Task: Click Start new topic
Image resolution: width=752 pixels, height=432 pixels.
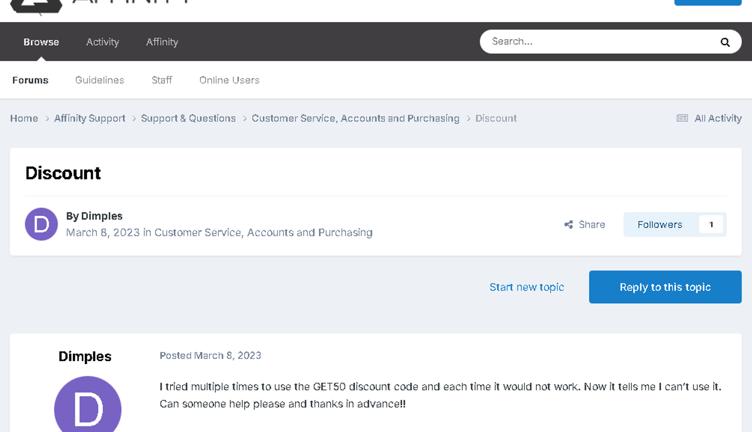Action: coord(527,287)
